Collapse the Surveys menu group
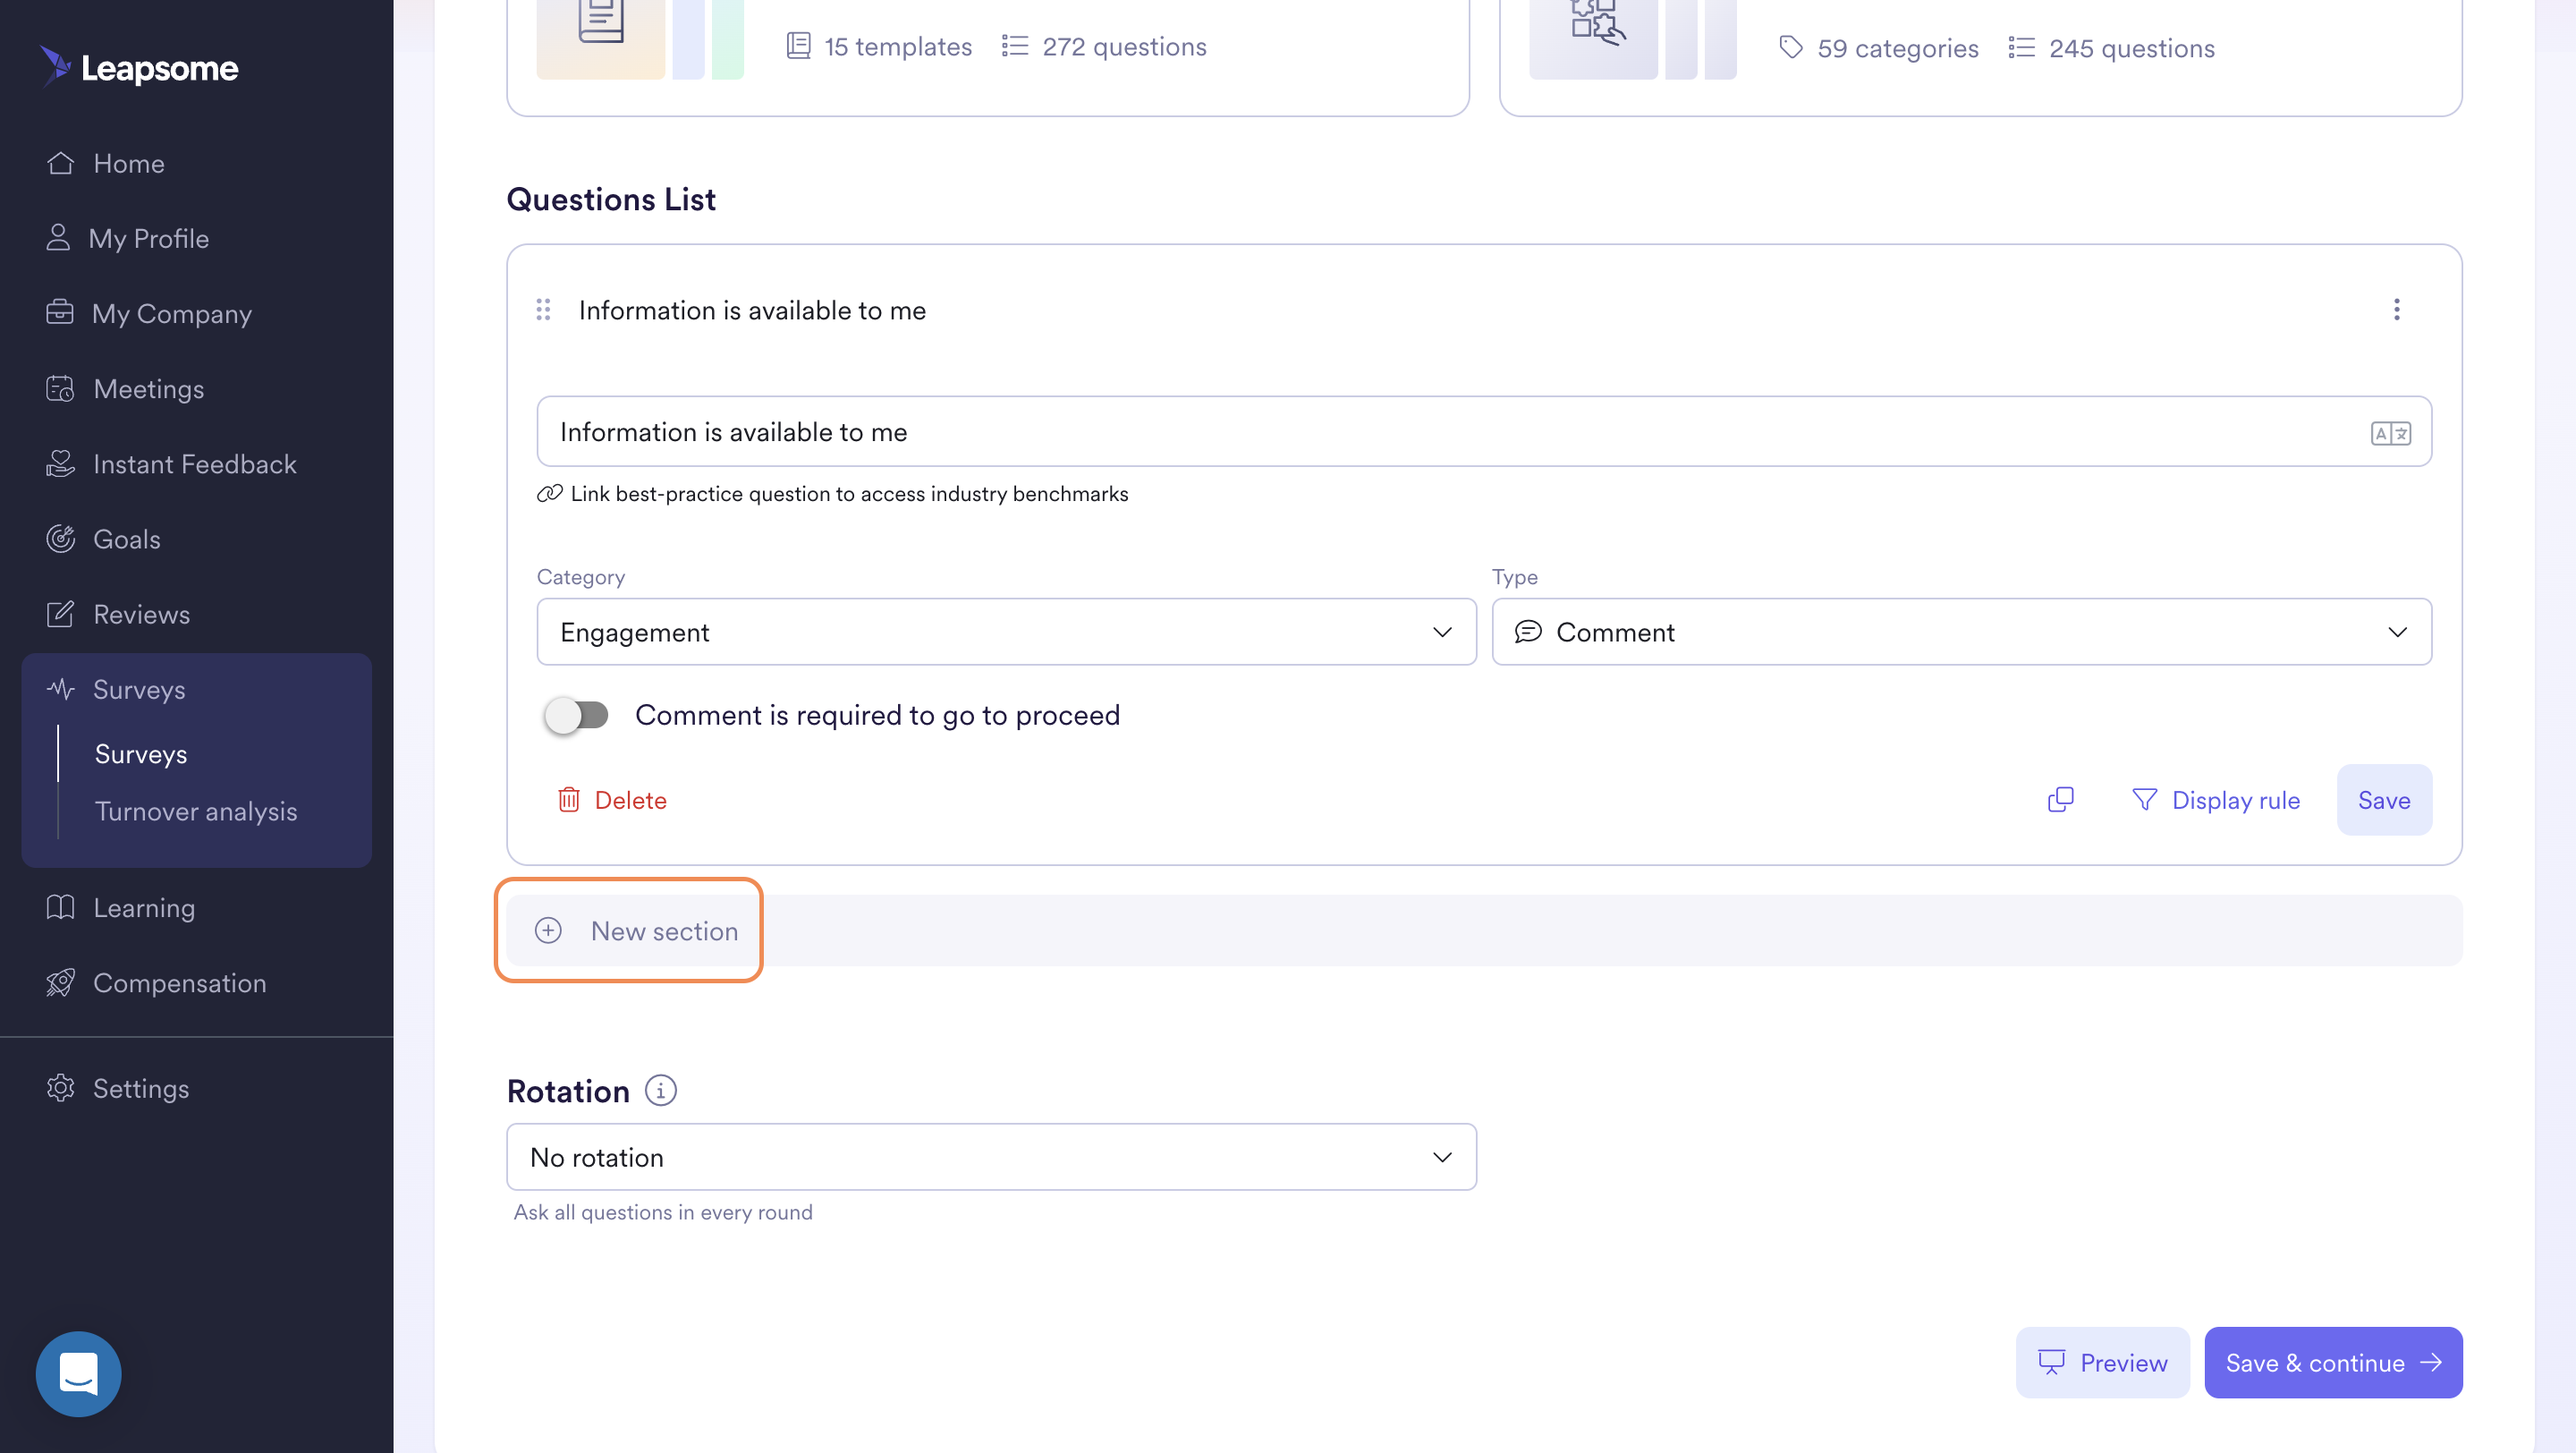This screenshot has width=2576, height=1453. [139, 689]
